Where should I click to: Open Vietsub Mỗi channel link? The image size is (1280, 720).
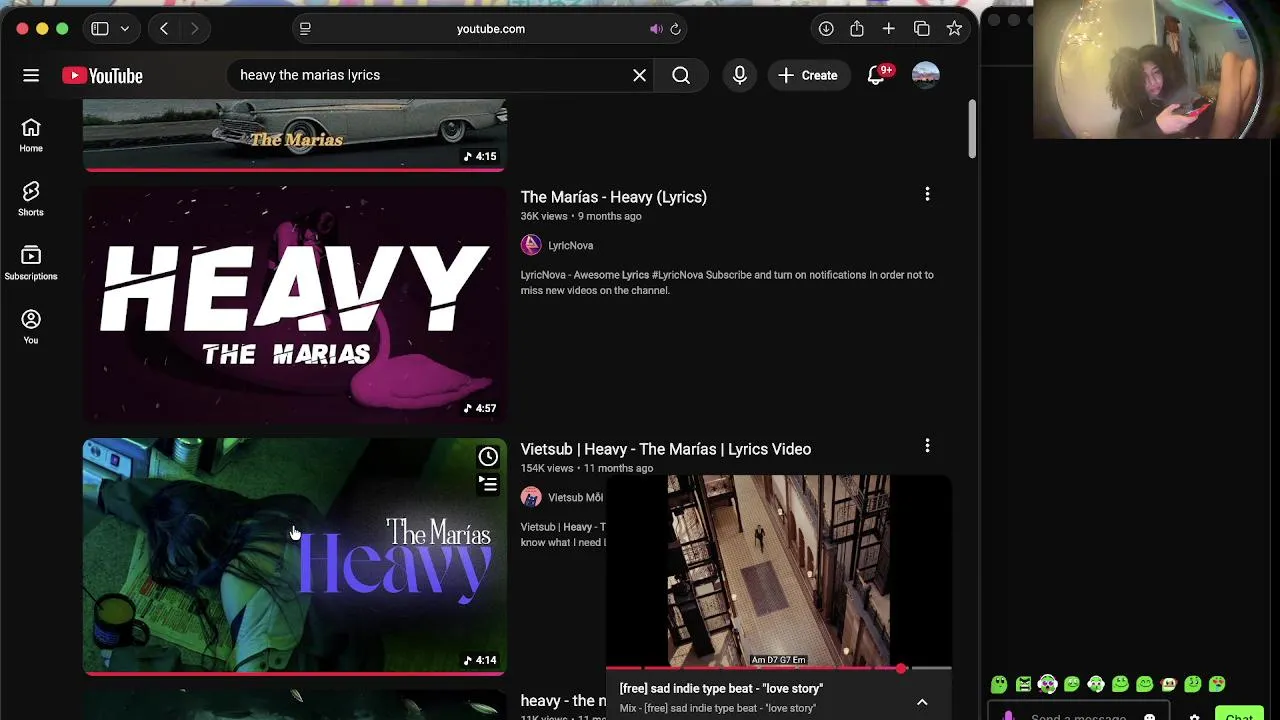coord(576,497)
